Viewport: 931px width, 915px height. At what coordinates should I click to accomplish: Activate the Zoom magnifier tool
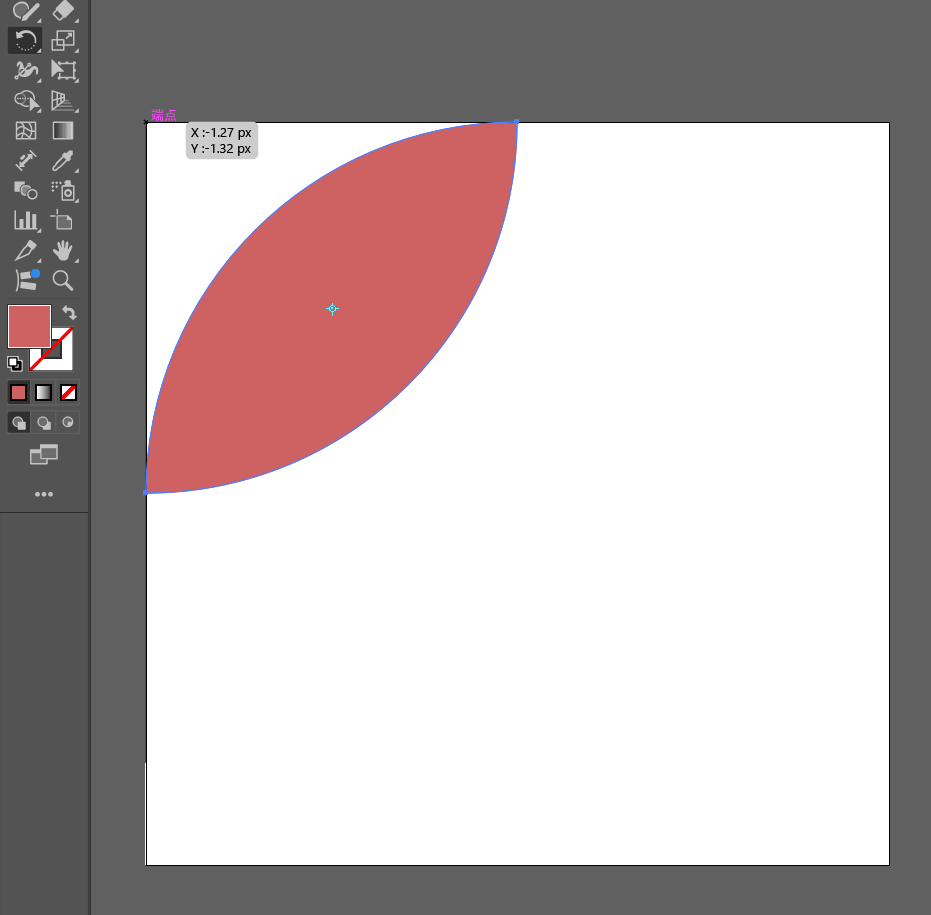tap(63, 280)
